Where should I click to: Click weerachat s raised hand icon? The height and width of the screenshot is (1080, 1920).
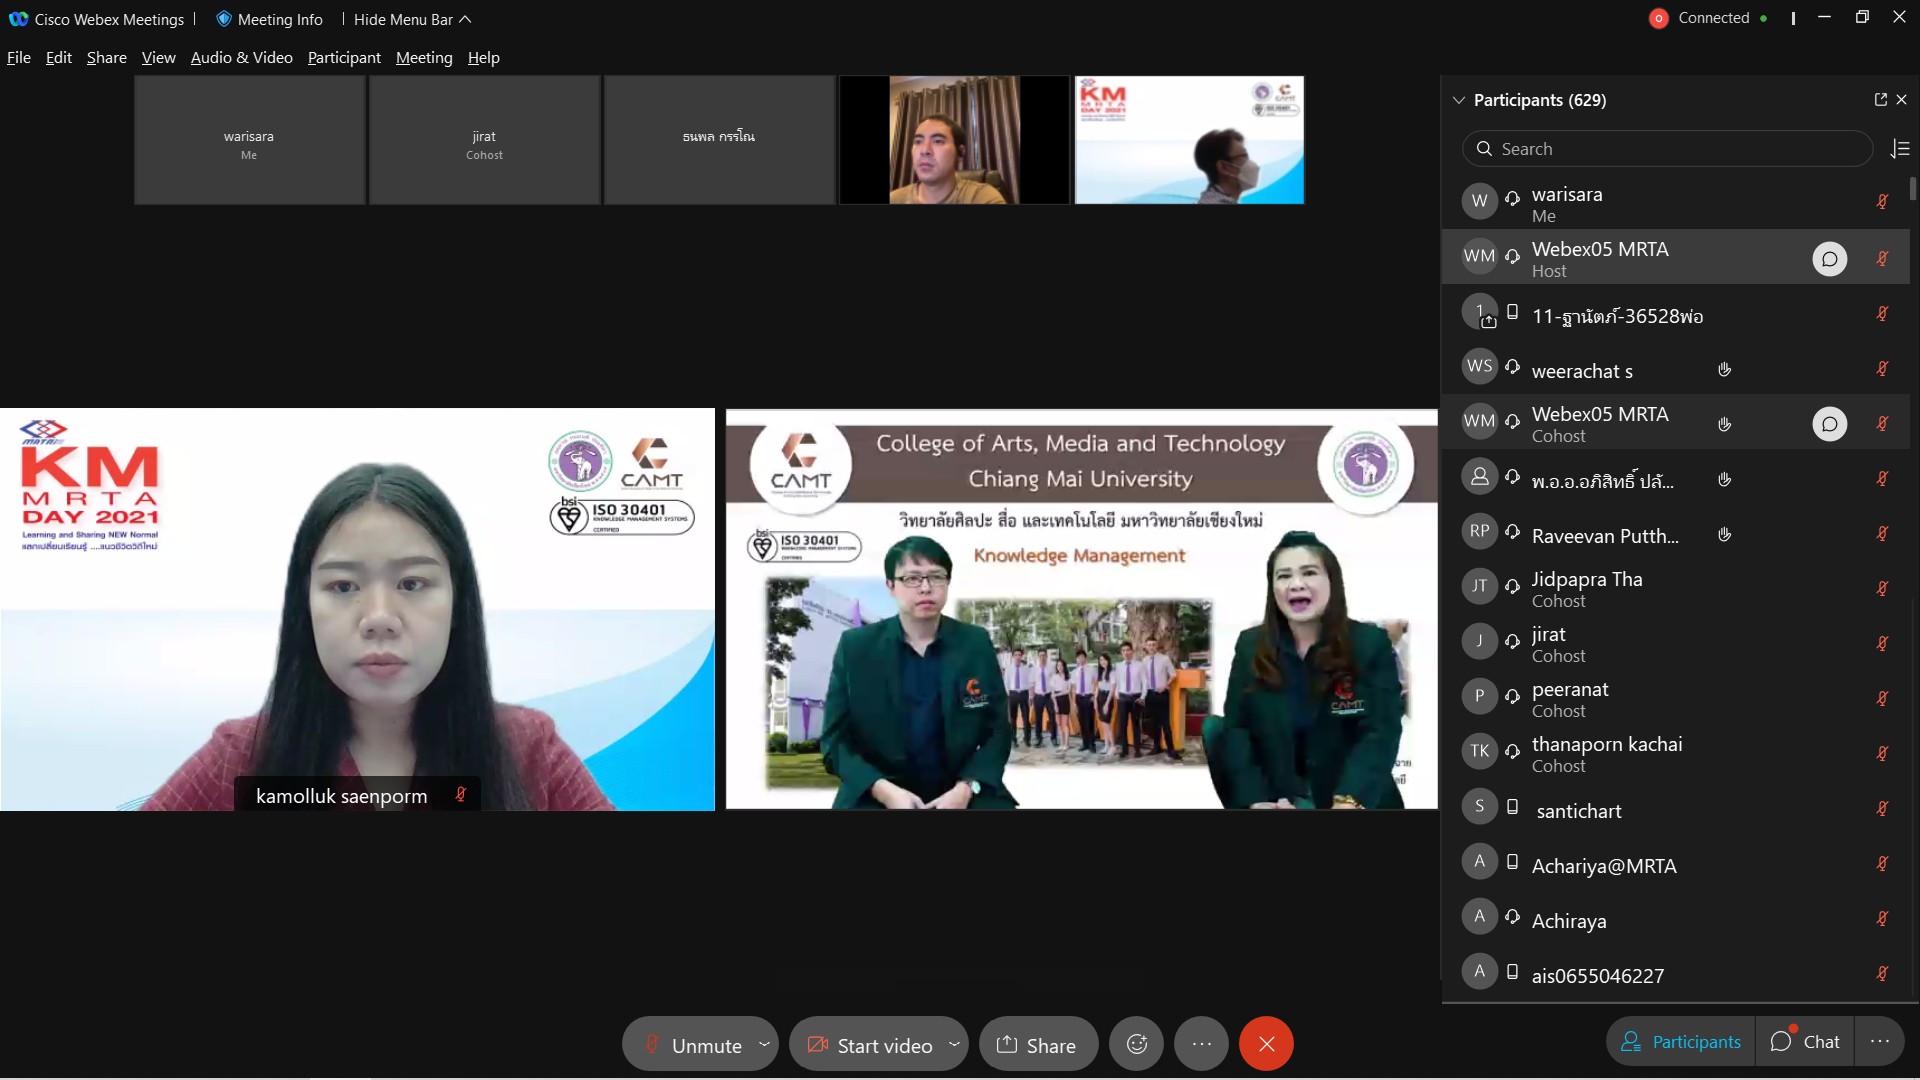[1723, 369]
